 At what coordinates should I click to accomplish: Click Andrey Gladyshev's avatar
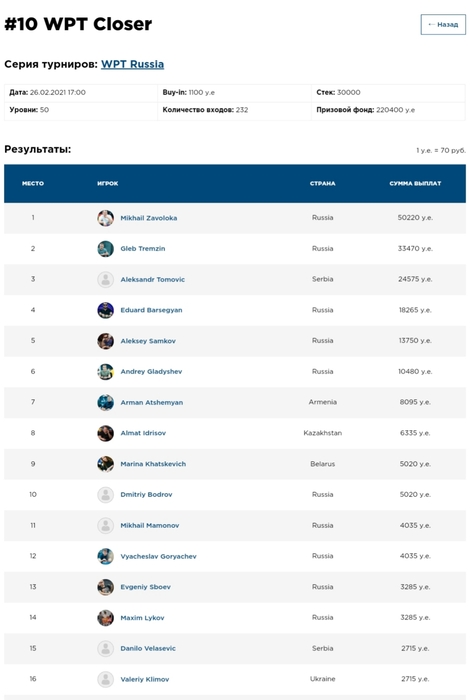105,371
